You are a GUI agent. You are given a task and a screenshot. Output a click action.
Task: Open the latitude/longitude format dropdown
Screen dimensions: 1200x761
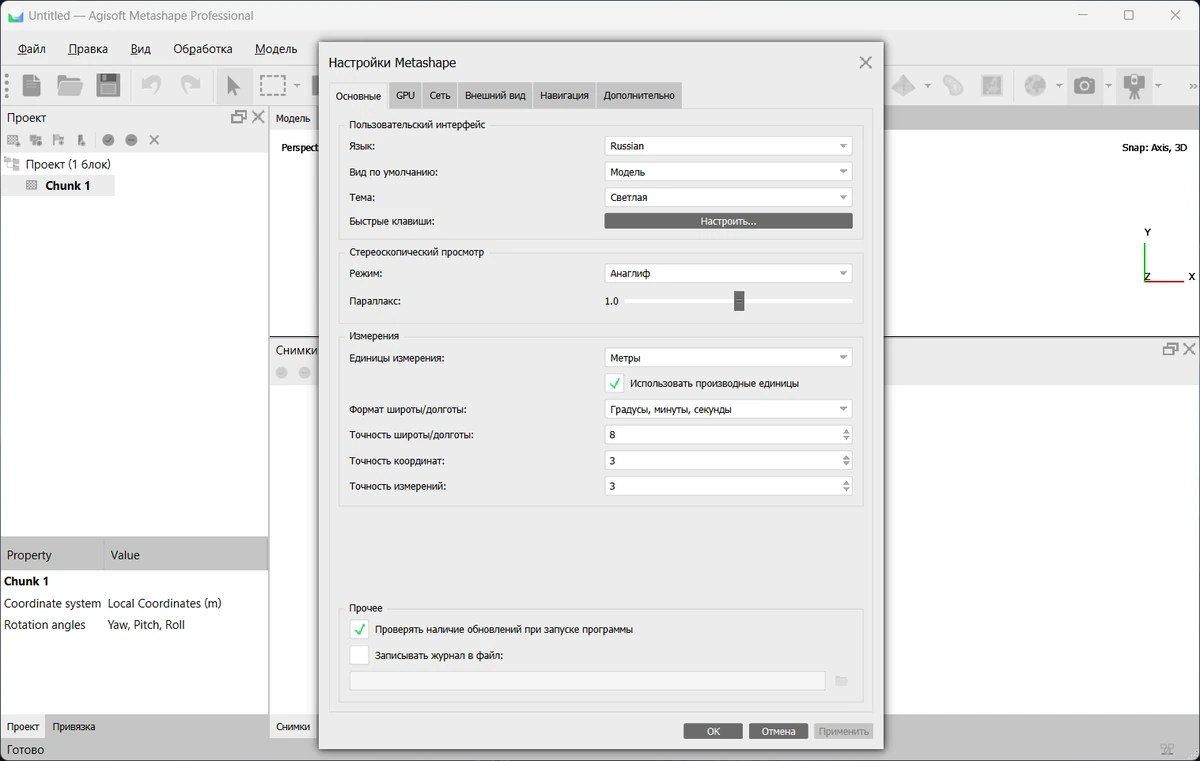coord(728,409)
